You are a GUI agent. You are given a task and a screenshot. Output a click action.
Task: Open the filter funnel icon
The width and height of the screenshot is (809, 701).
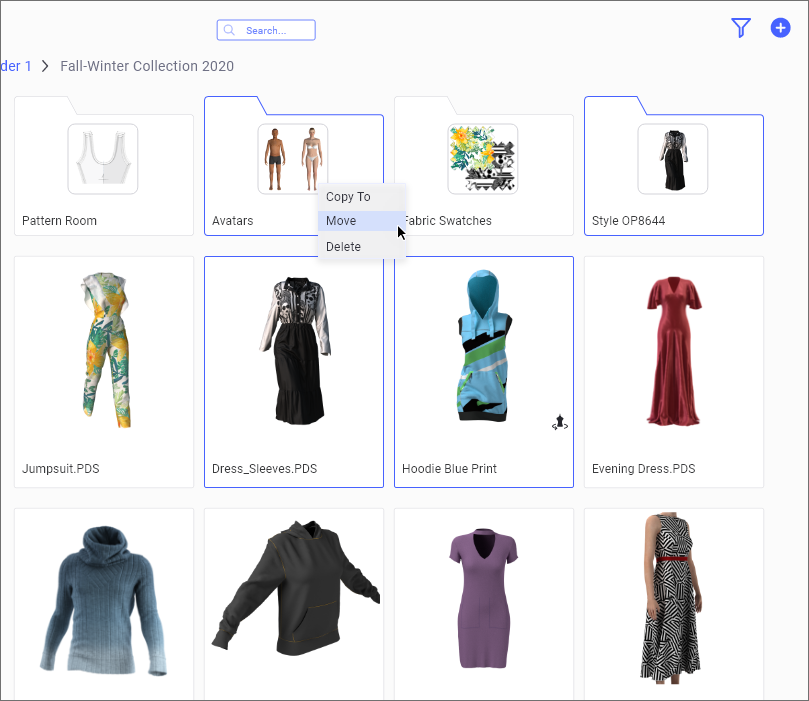click(x=740, y=28)
